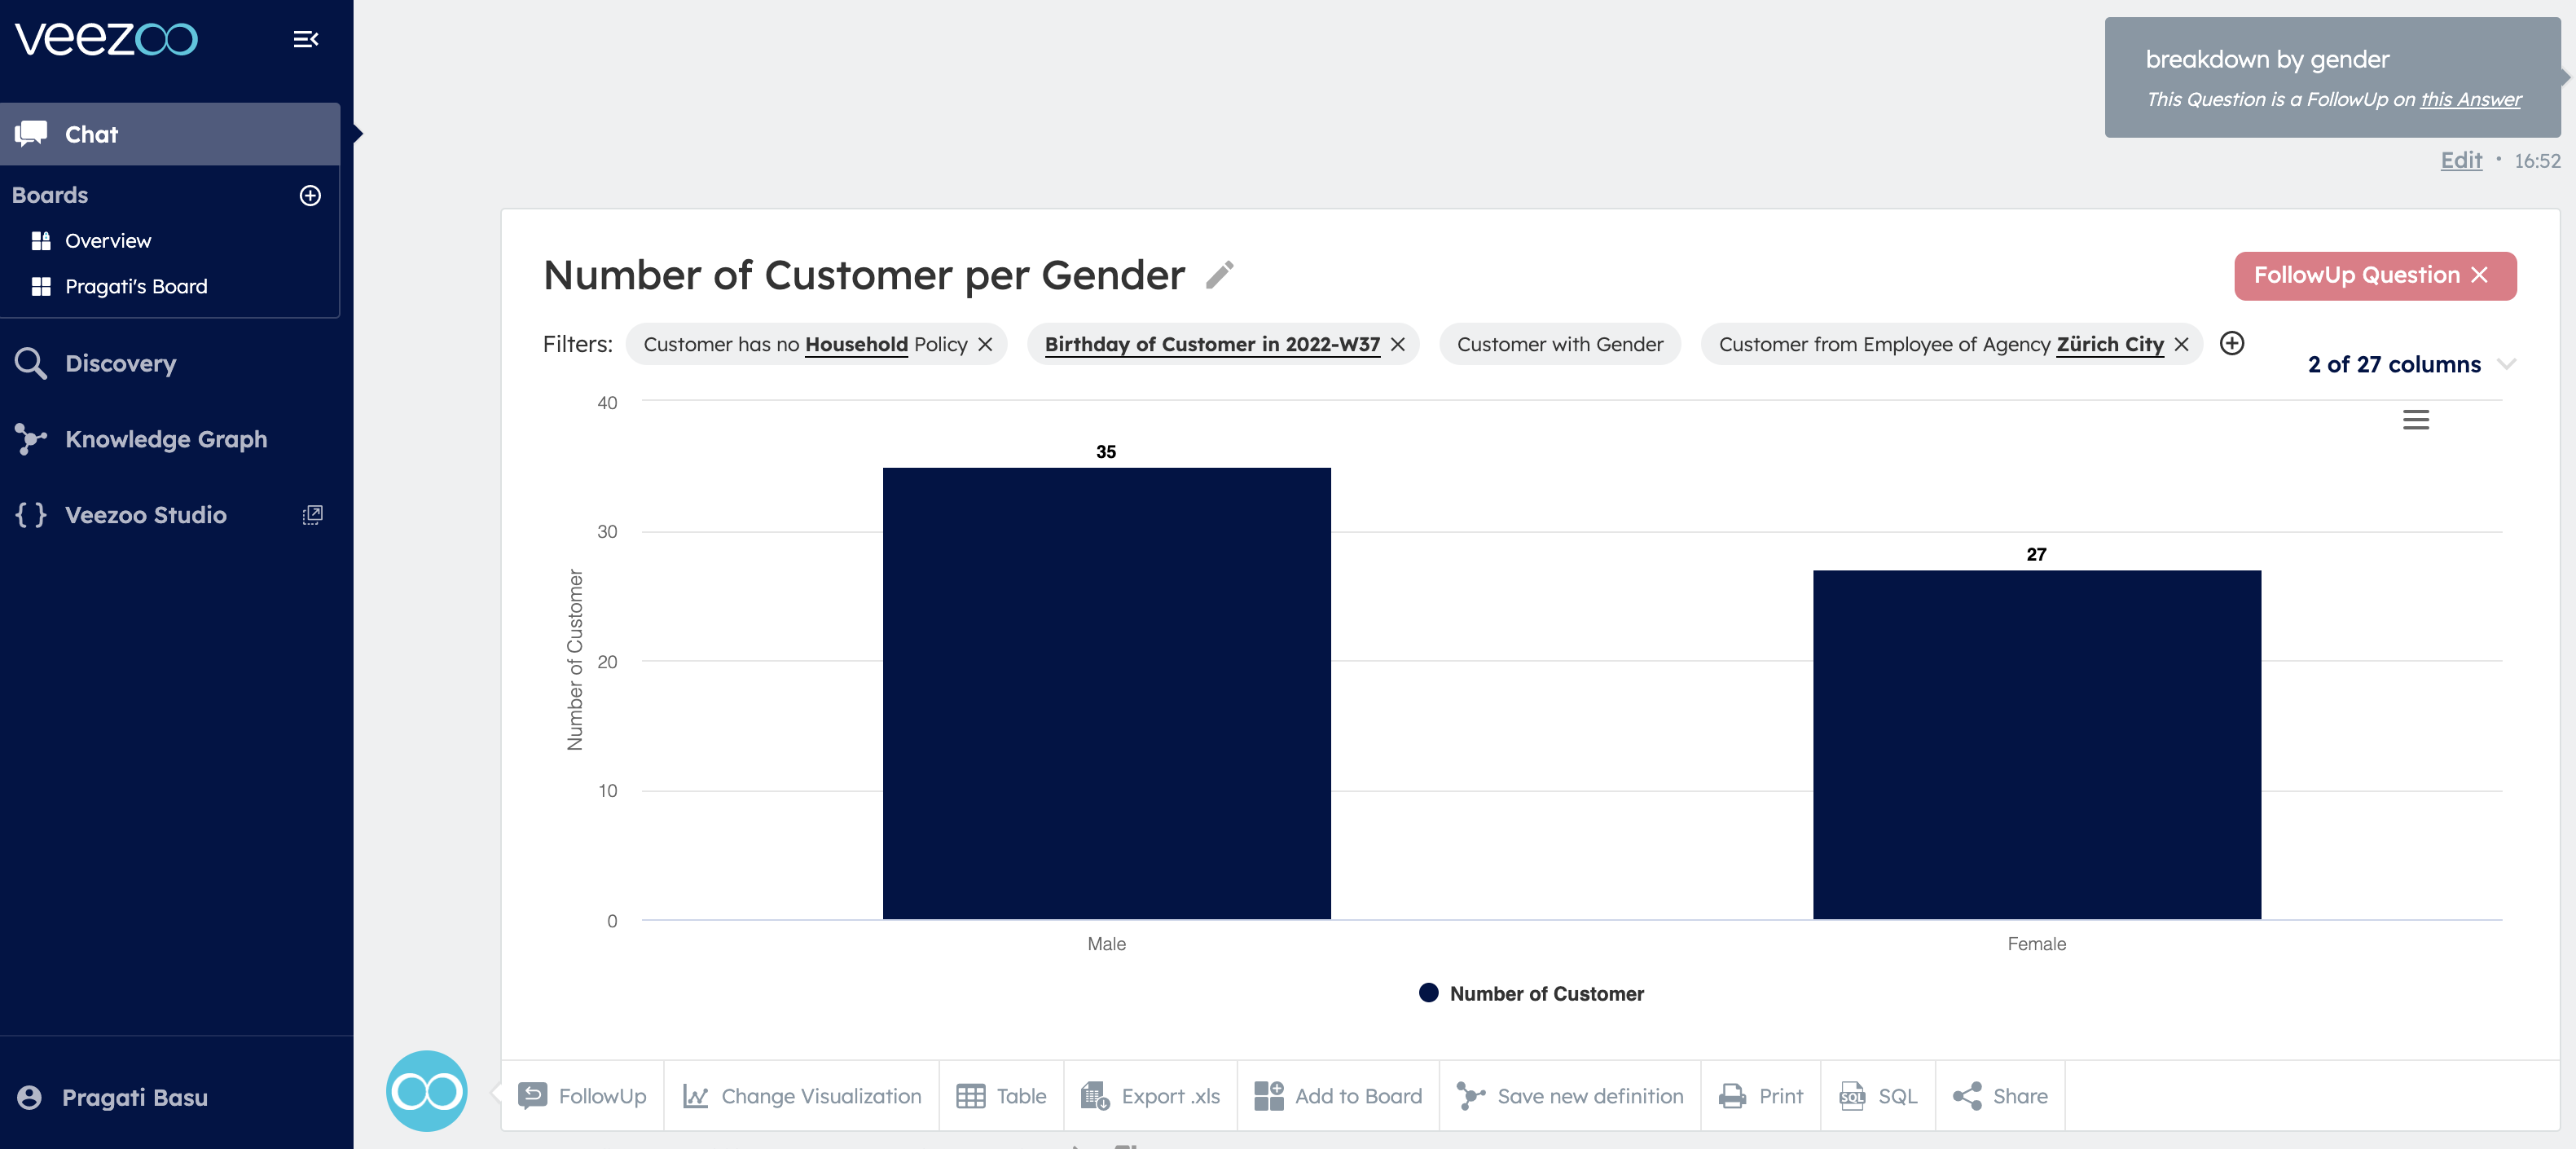Switch to the Chat section
Screen dimensions: 2576x1149
coord(90,134)
